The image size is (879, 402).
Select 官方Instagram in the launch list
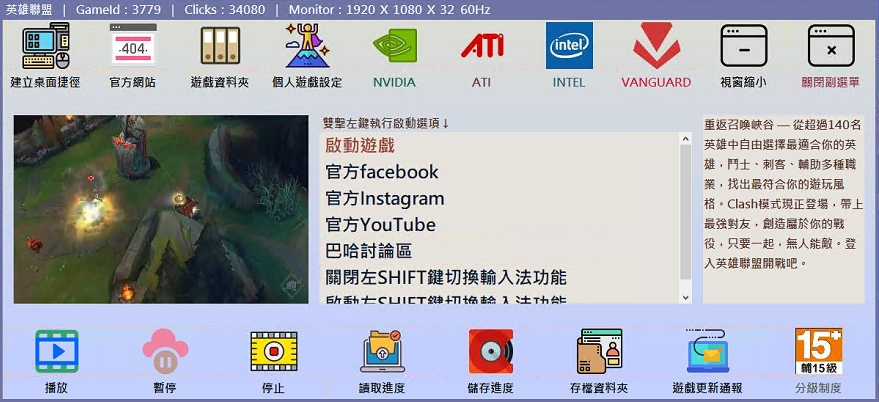[x=499, y=198]
